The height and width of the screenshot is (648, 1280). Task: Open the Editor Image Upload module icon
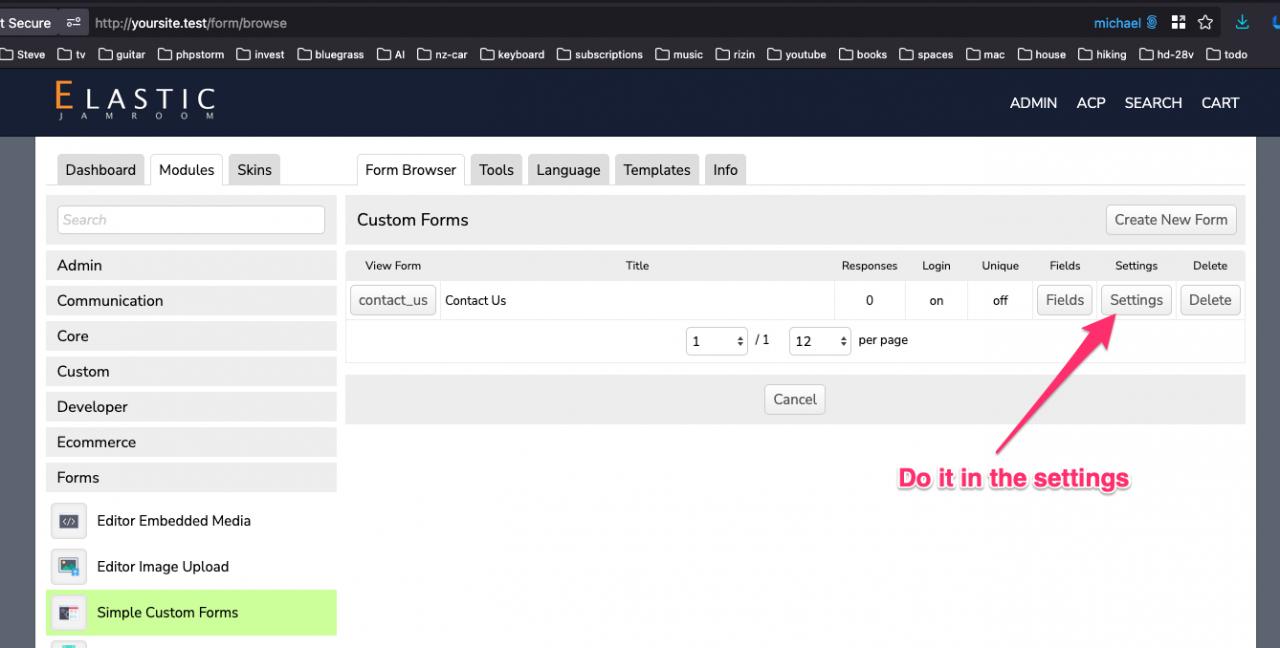(69, 567)
